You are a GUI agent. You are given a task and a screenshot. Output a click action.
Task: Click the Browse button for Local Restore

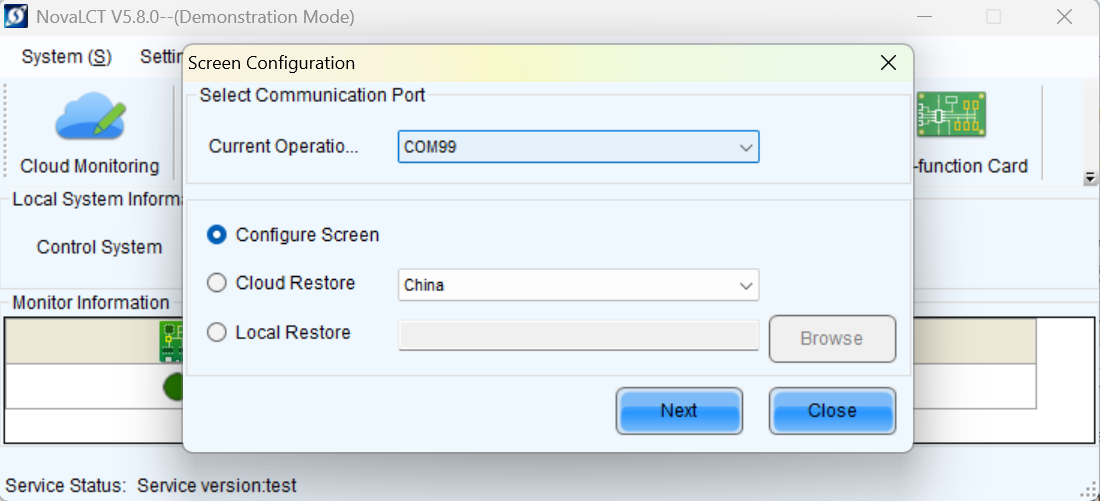tap(832, 339)
